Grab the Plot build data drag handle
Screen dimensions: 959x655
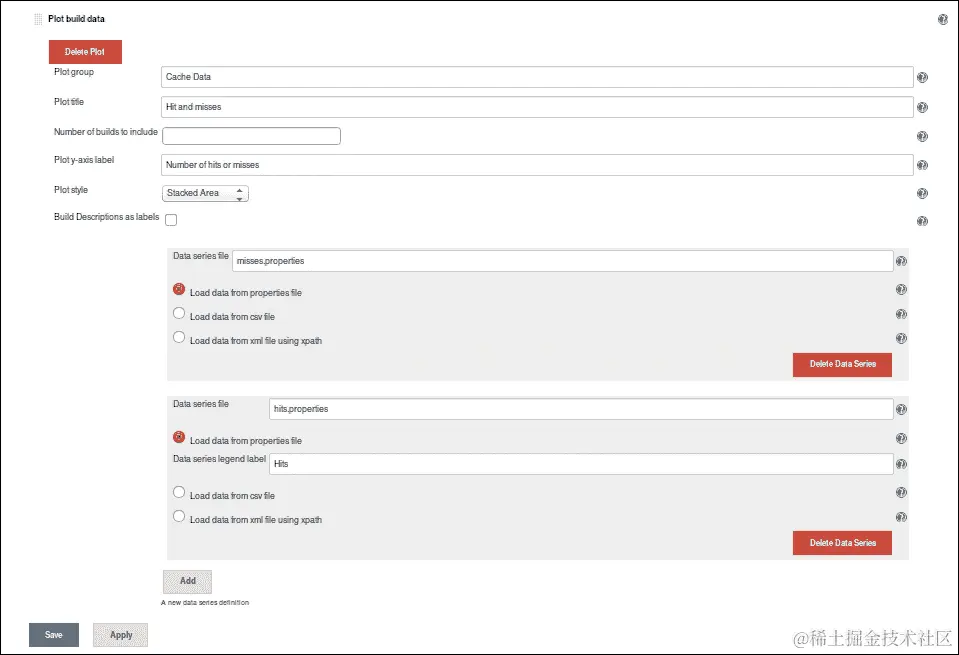(39, 19)
